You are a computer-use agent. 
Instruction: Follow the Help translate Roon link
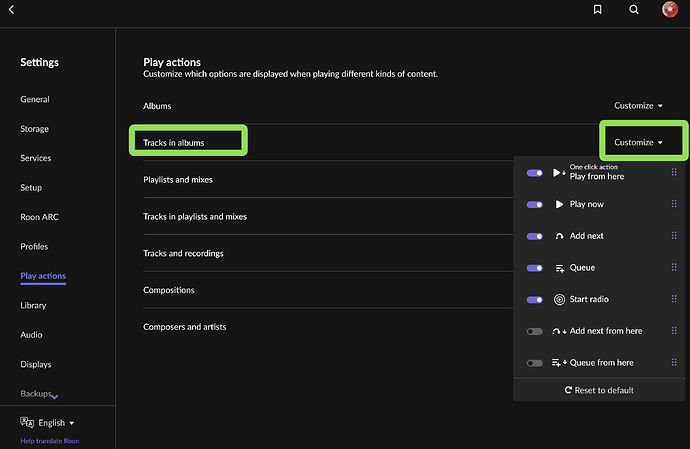50,441
